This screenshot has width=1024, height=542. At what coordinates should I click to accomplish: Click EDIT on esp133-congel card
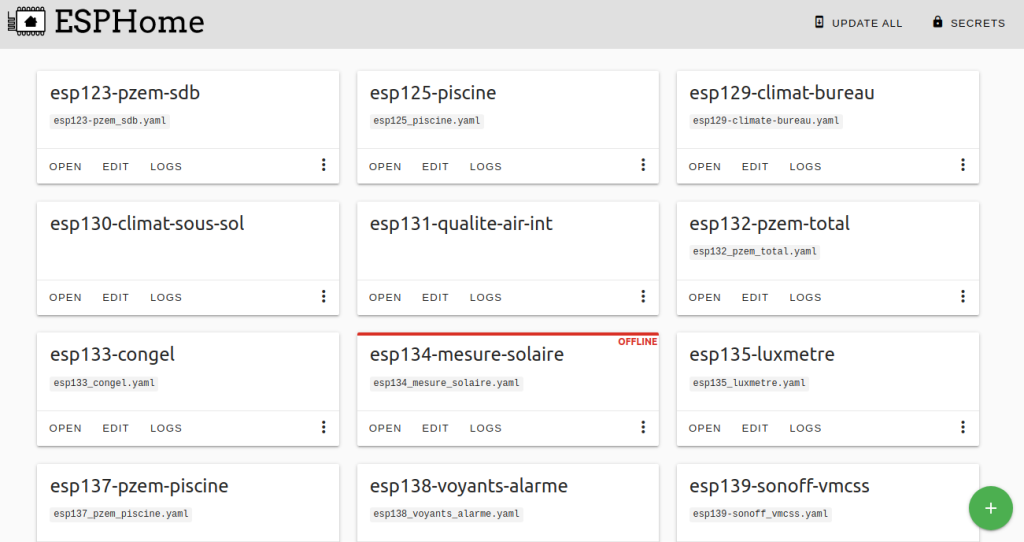(x=116, y=428)
